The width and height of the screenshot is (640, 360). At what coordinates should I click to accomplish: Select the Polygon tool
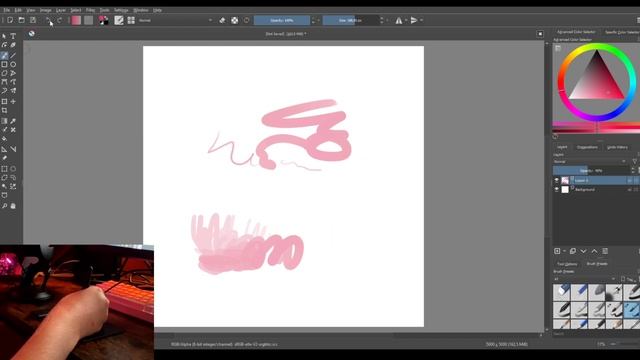(4, 73)
